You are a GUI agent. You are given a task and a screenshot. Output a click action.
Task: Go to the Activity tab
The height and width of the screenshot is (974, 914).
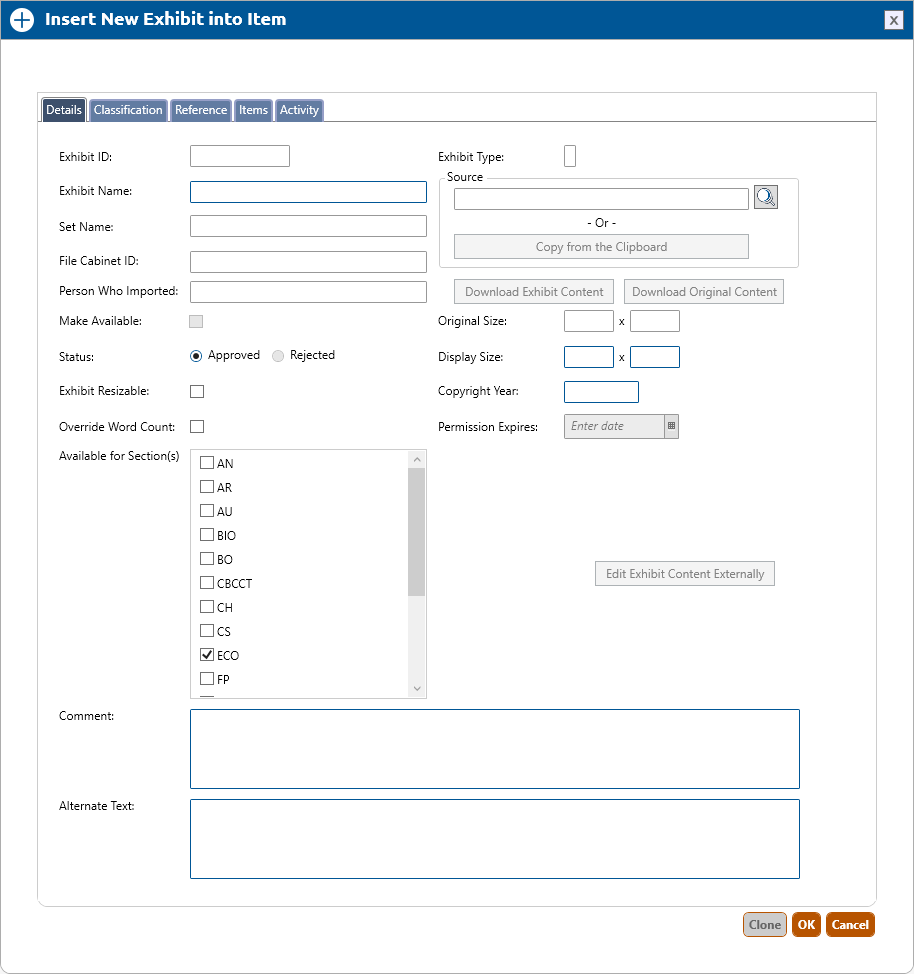[x=299, y=110]
